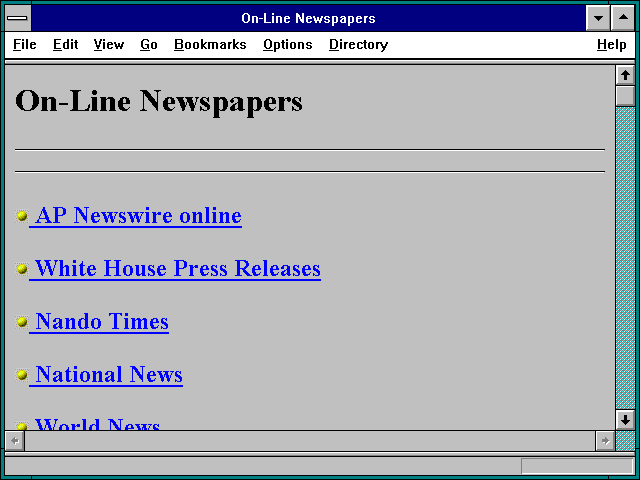
Task: Click the vertical scrollbar thumb
Action: click(625, 96)
